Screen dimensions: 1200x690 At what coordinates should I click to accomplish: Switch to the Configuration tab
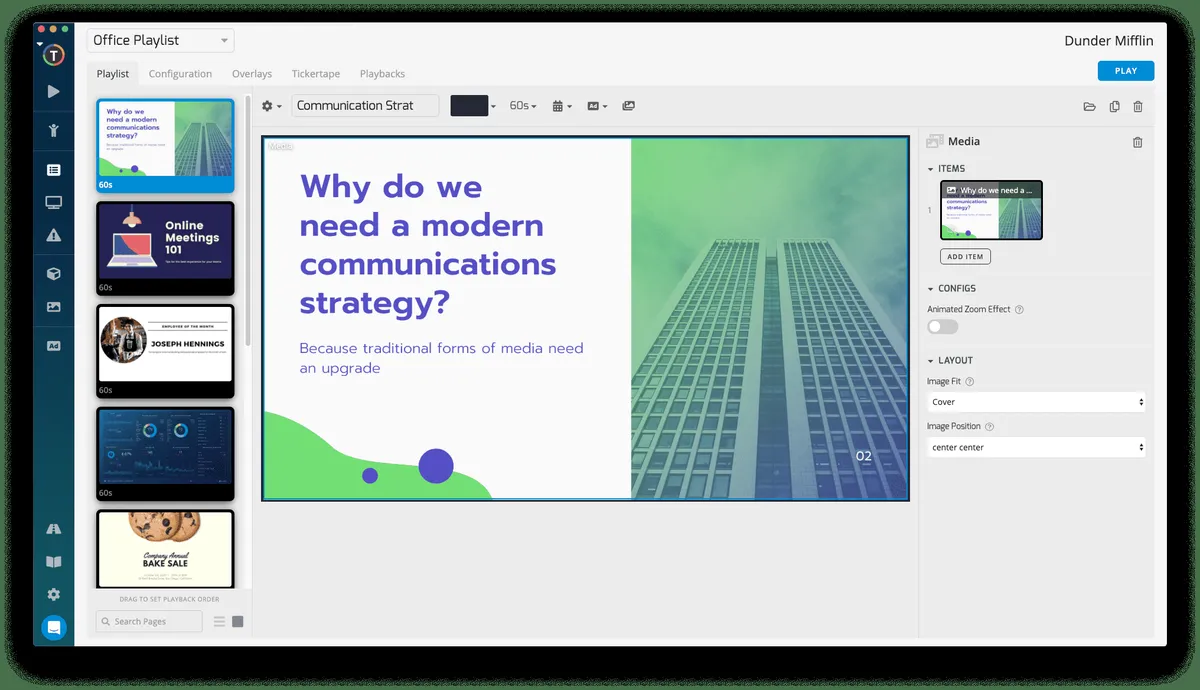(180, 74)
